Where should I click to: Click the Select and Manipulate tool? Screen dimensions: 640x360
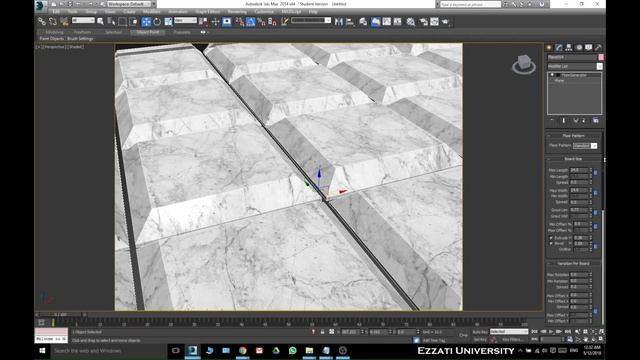216,22
